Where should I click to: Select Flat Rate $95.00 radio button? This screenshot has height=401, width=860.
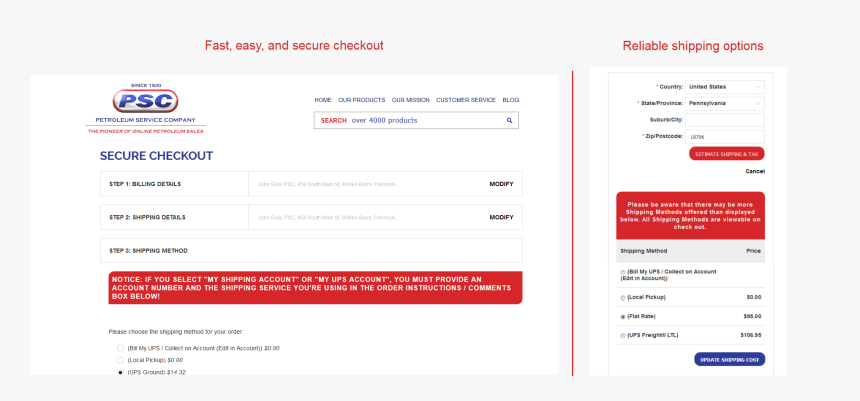tap(623, 317)
